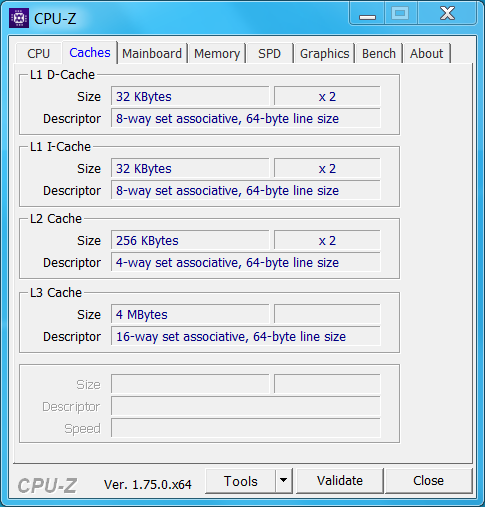Screen dimensions: 485x507
Task: Click the L1 D-Cache size field
Action: (190, 96)
